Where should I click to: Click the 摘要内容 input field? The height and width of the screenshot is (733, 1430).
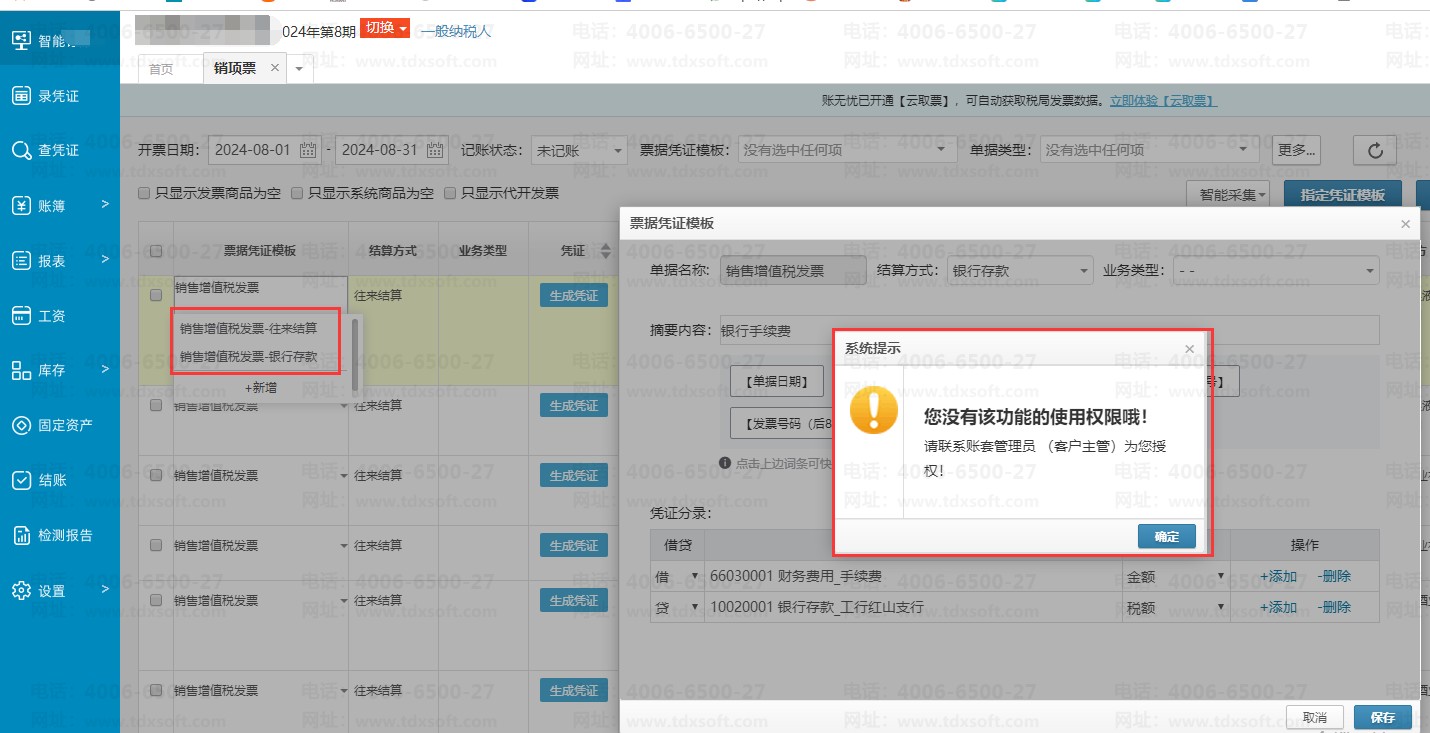click(x=780, y=330)
